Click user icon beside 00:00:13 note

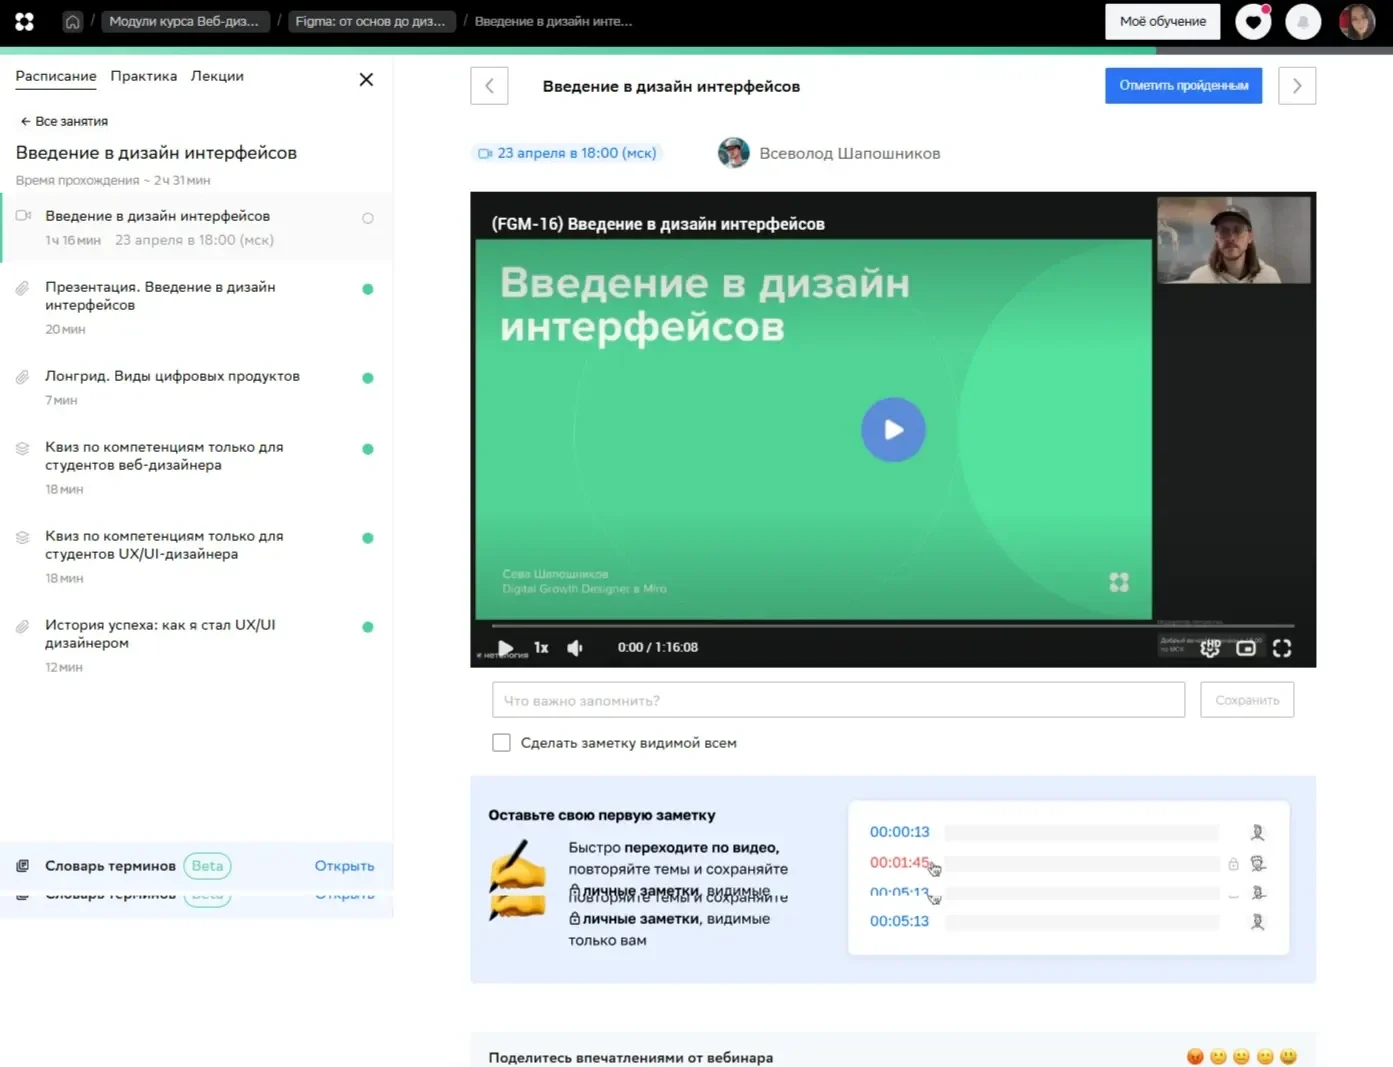[1258, 832]
